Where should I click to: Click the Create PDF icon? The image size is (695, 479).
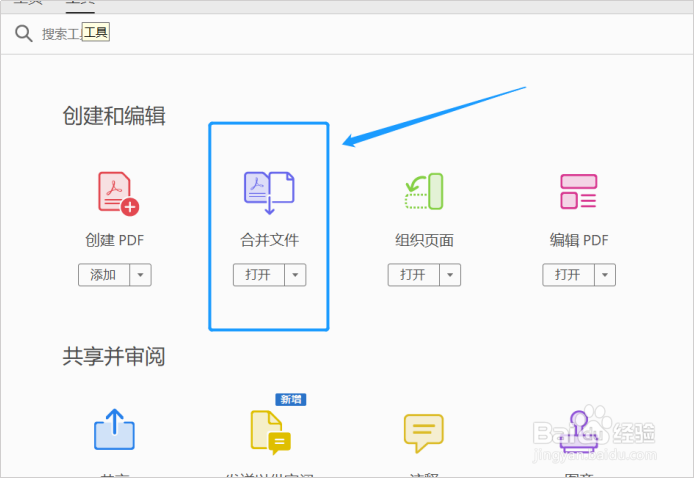(x=118, y=194)
